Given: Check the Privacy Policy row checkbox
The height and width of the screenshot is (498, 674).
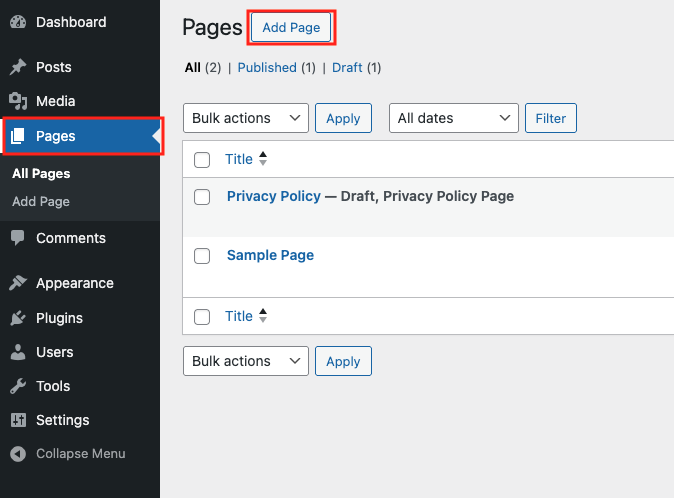Looking at the screenshot, I should [x=202, y=197].
